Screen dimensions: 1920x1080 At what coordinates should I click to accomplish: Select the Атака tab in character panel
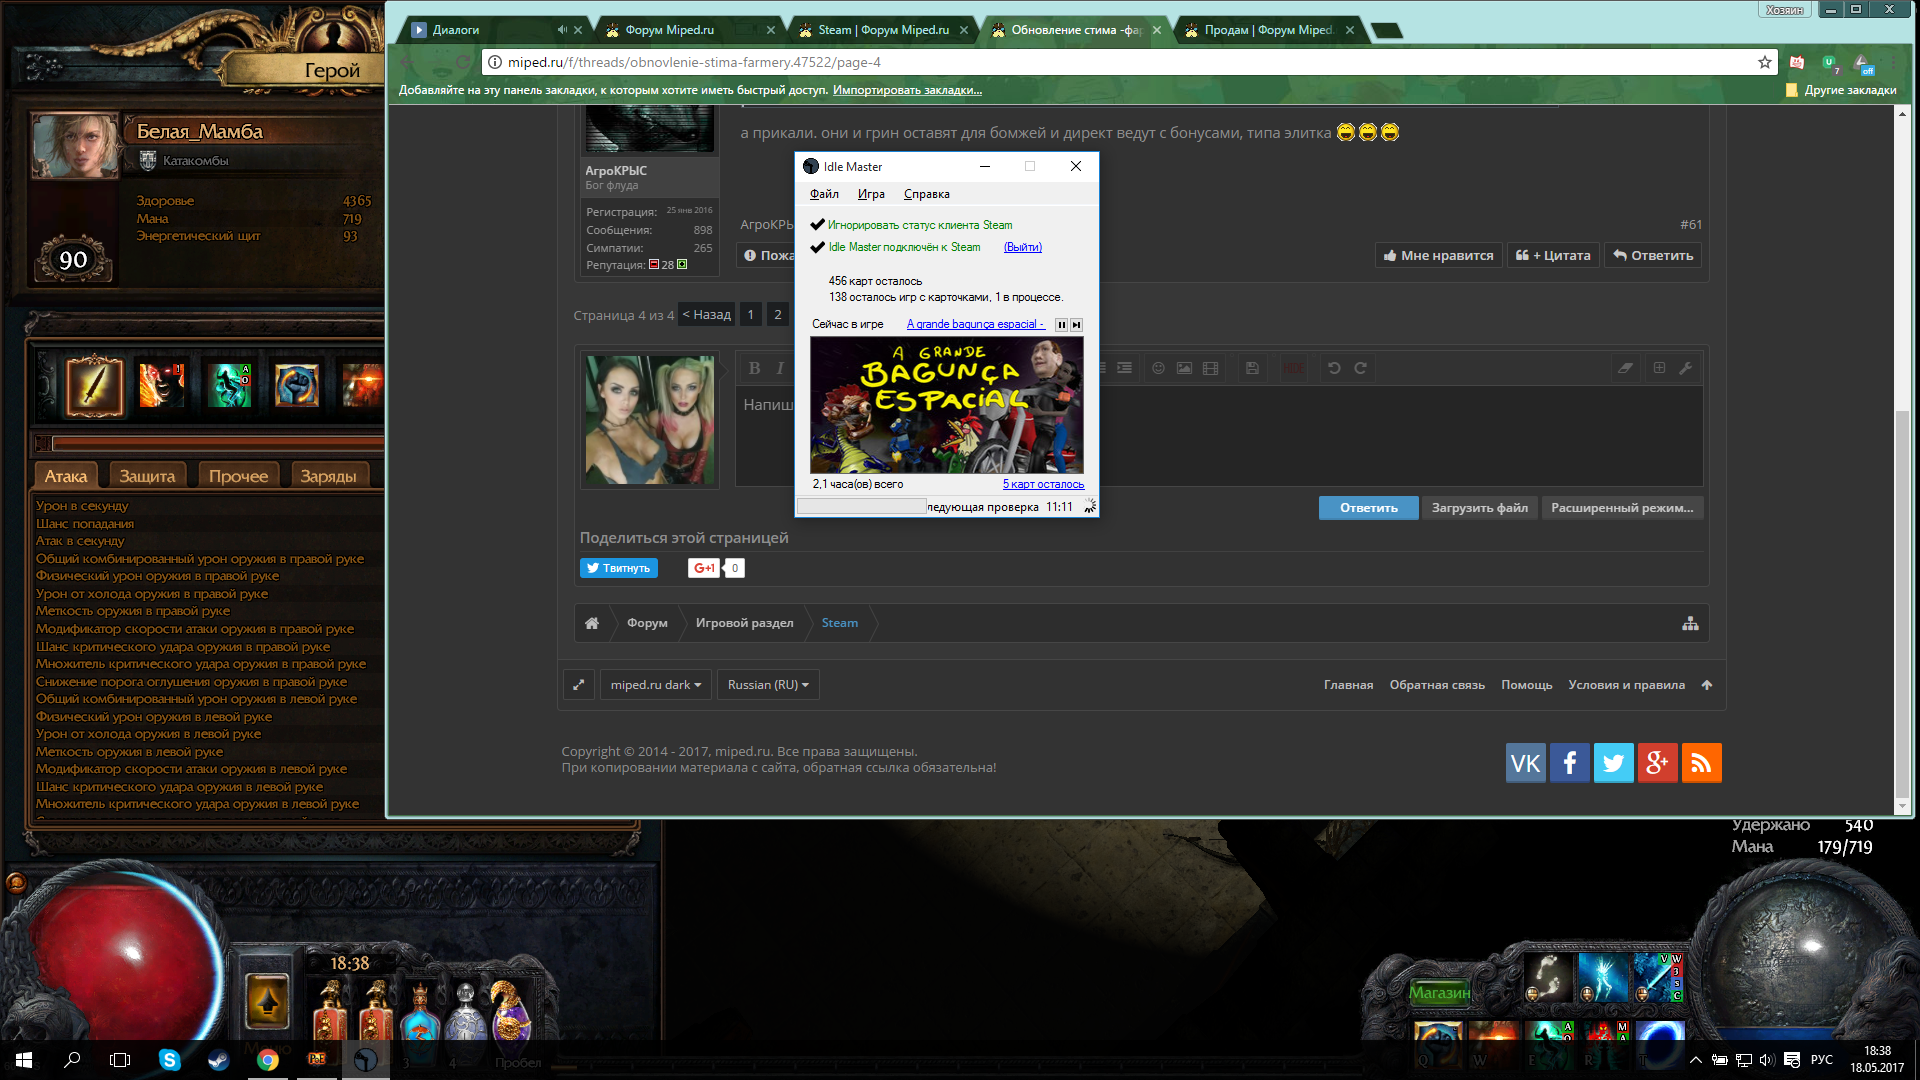(66, 476)
